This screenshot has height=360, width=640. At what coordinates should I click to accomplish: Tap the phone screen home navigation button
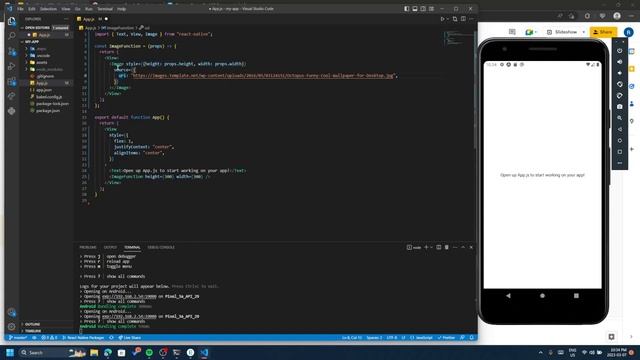(542, 296)
